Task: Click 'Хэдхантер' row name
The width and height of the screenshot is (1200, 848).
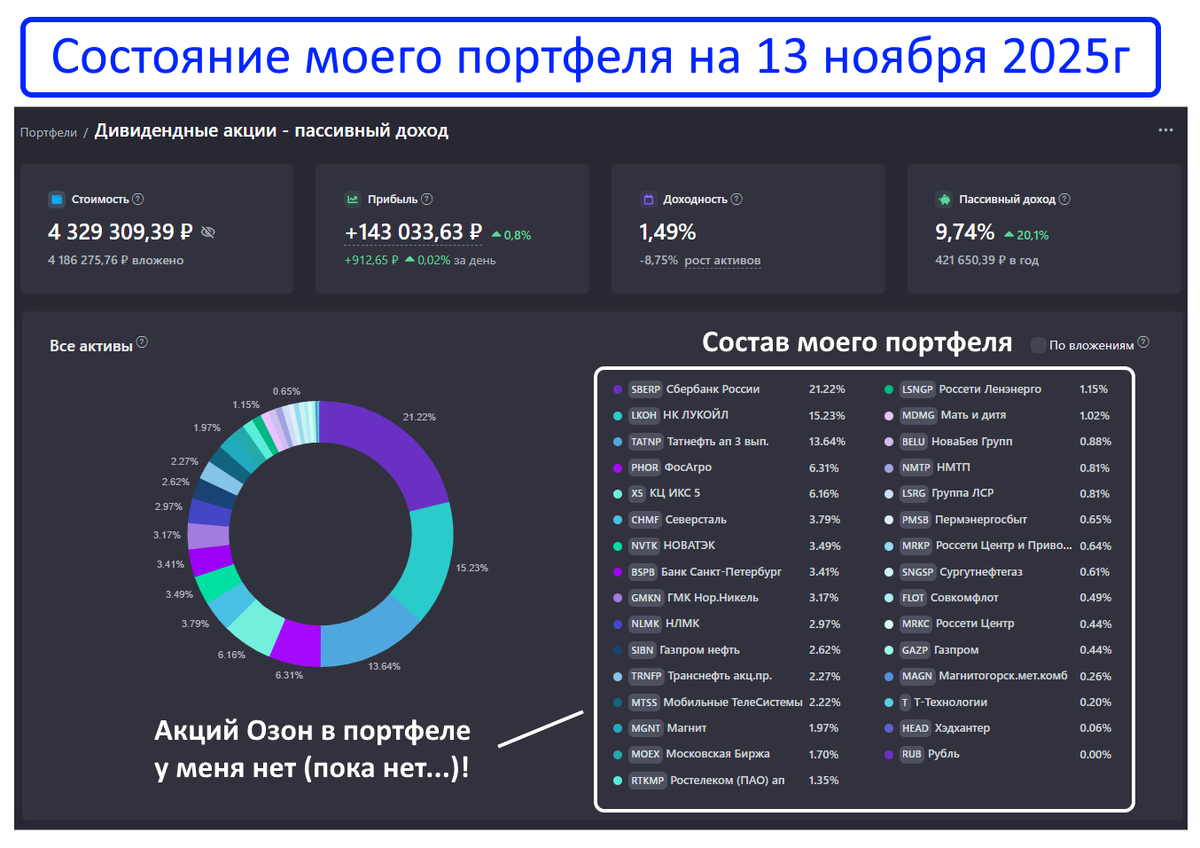Action: 962,727
